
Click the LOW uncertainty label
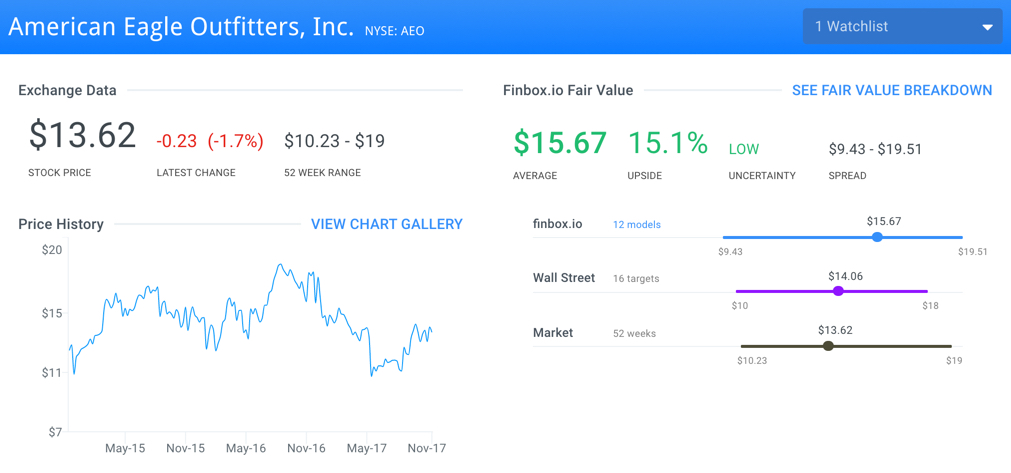click(x=743, y=150)
